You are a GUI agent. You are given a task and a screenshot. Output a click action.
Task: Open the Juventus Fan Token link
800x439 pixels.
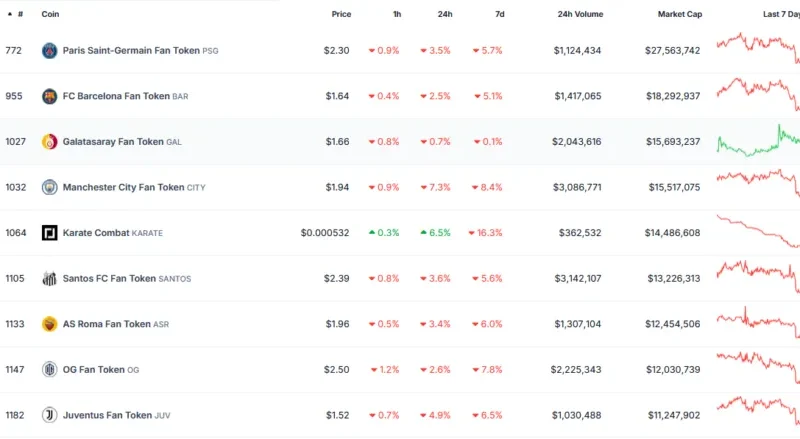[x=108, y=415]
